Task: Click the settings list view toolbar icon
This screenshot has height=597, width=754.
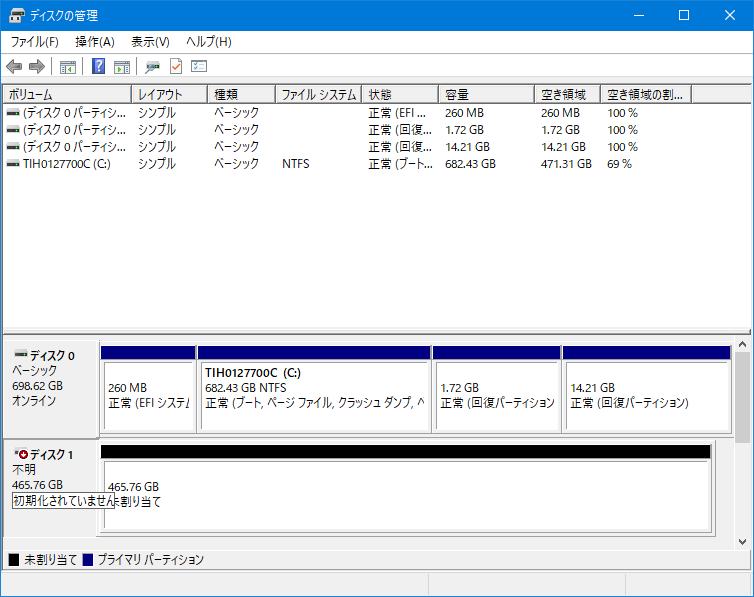Action: (x=199, y=66)
